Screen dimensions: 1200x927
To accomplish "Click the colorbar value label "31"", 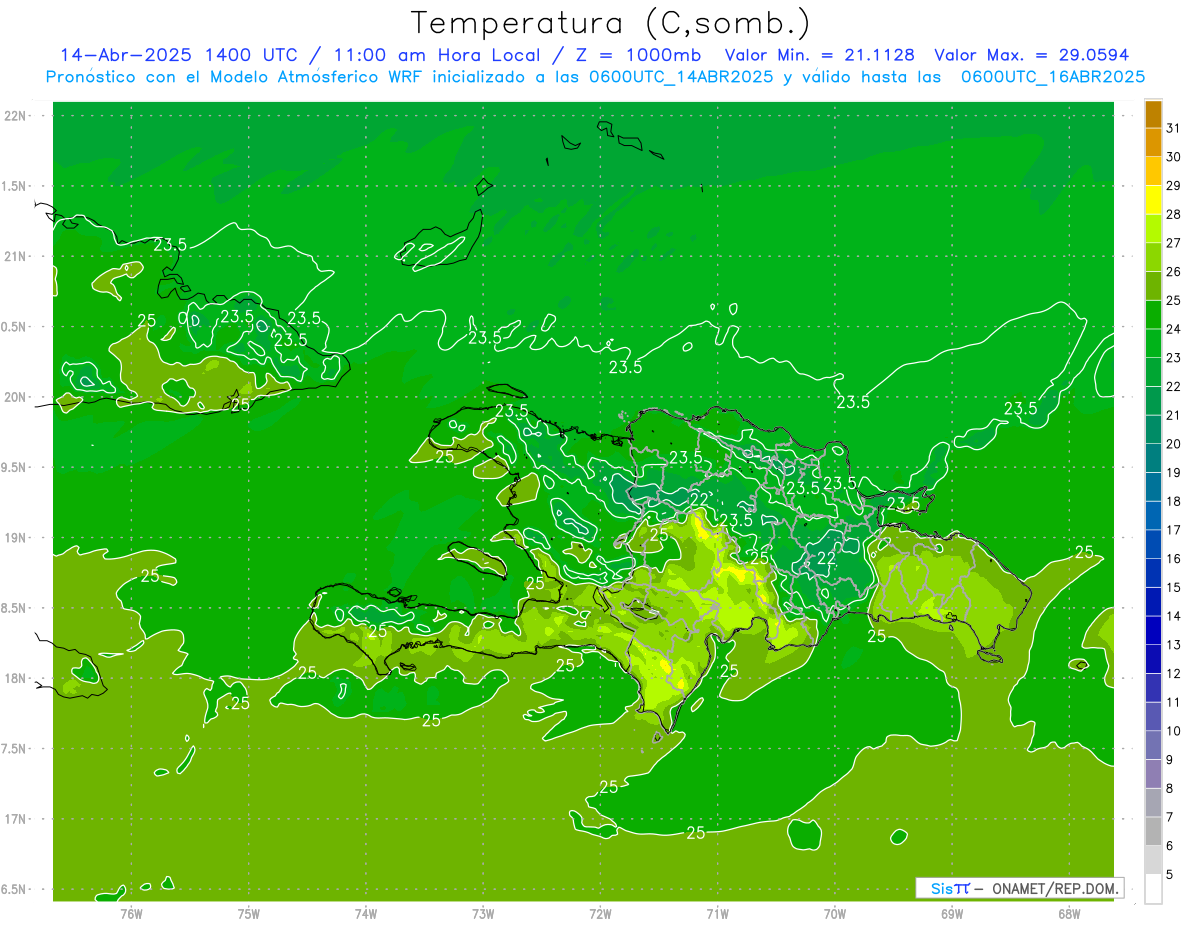I will [x=1174, y=128].
